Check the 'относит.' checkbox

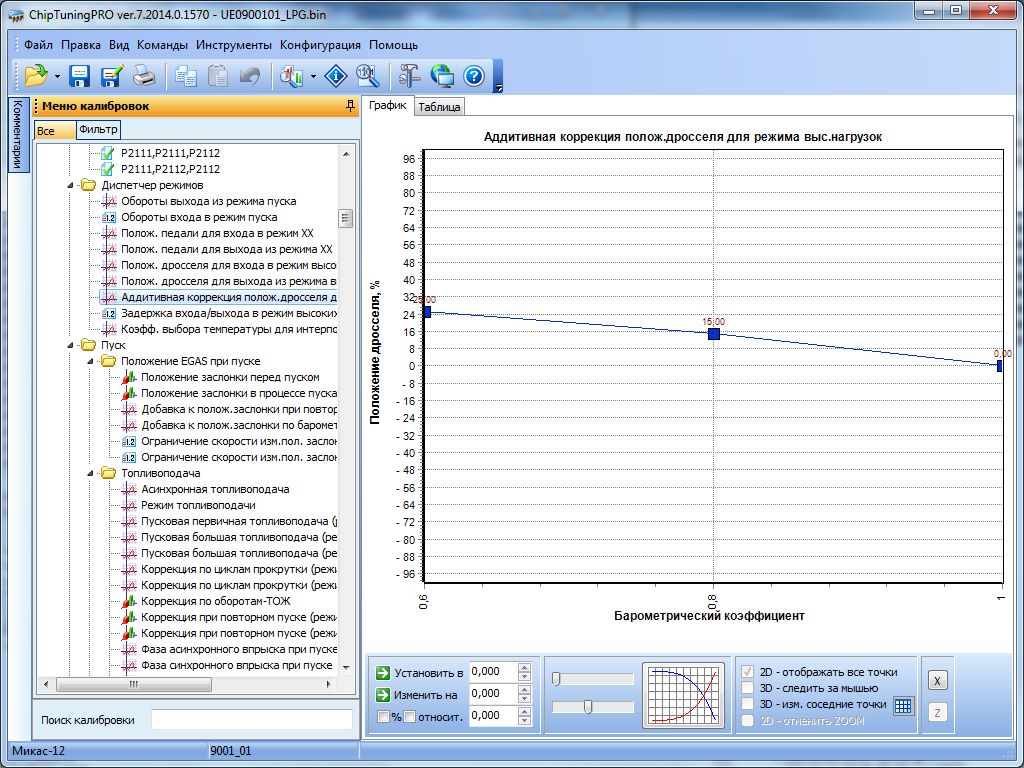409,716
